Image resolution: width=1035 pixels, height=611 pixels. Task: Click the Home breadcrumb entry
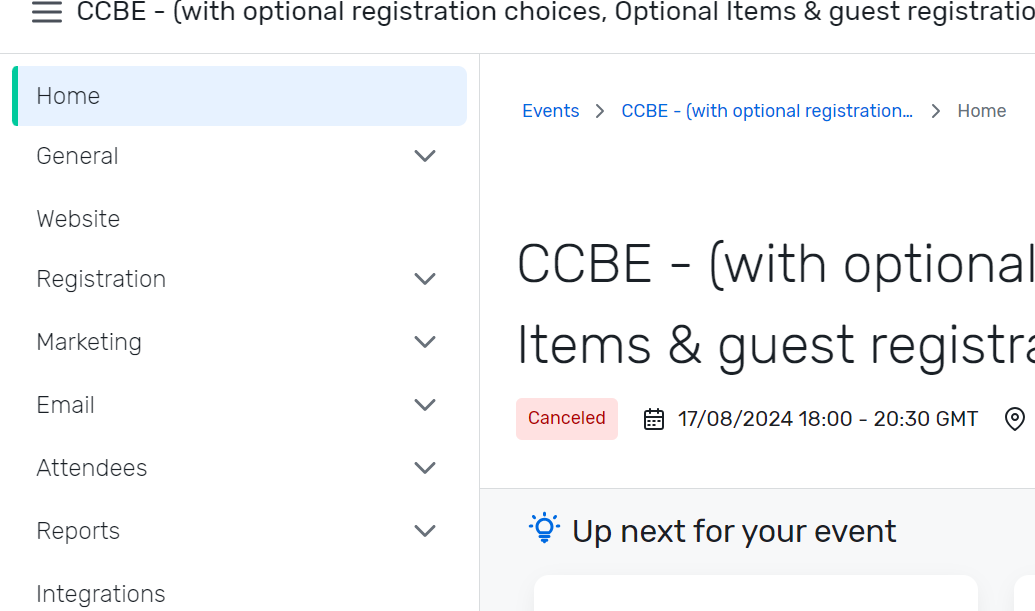(x=981, y=110)
